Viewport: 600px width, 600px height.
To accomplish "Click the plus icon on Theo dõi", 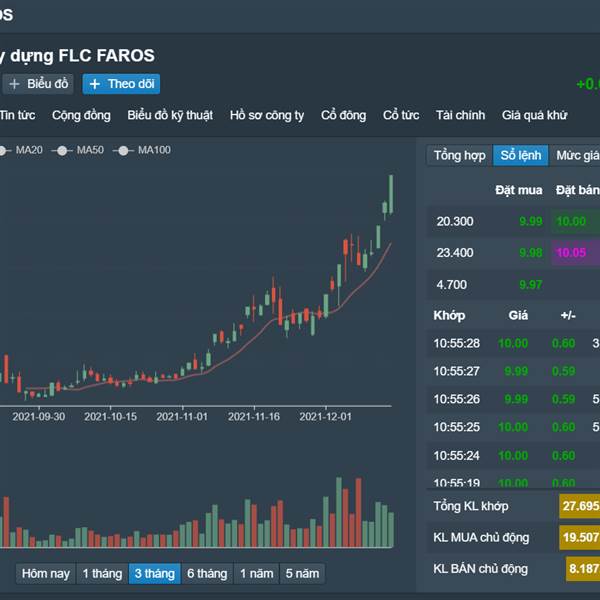I will (x=95, y=84).
